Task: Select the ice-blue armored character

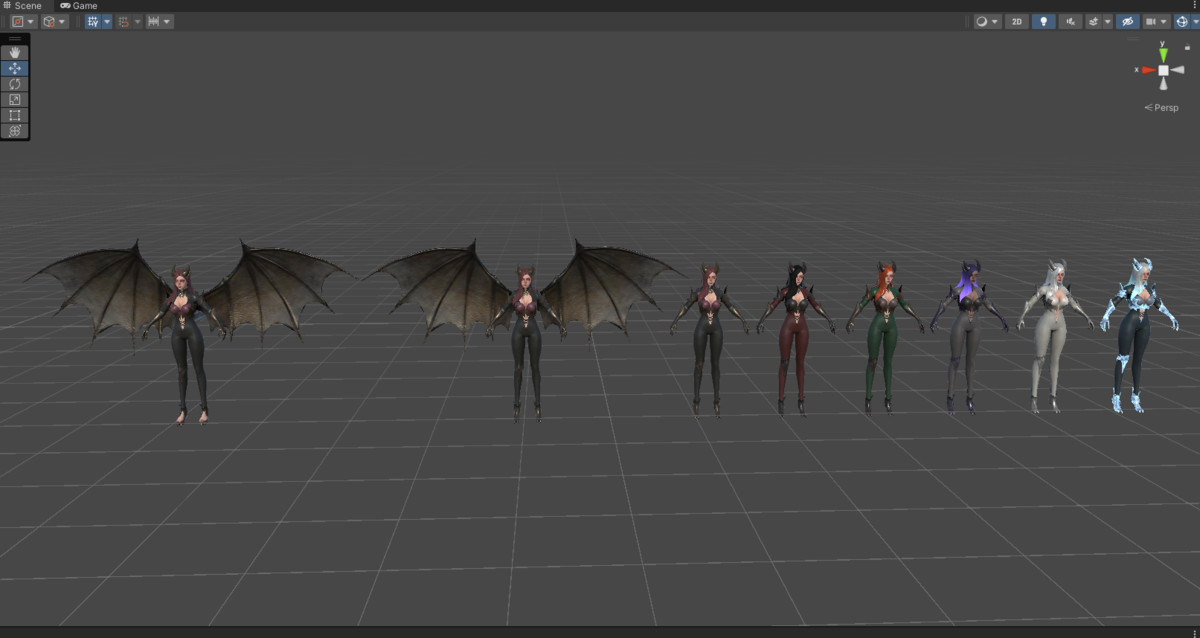Action: 1138,335
